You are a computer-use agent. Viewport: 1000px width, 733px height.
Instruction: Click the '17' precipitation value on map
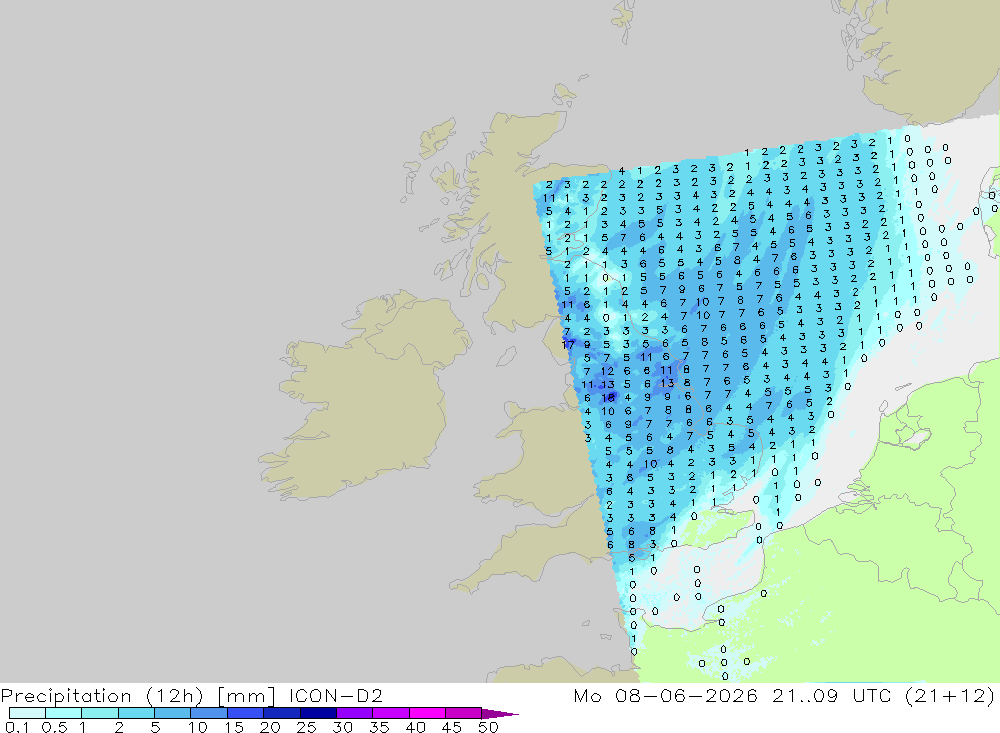click(x=568, y=344)
